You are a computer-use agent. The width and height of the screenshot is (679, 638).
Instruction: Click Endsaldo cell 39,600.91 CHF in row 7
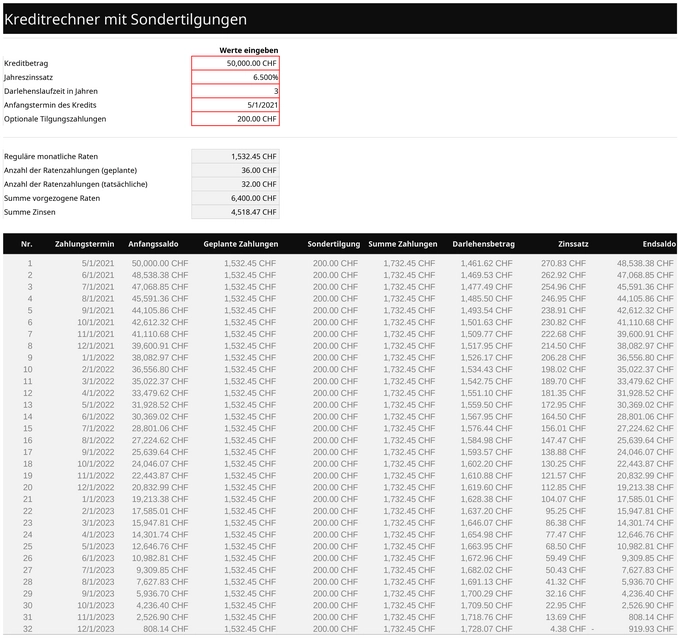645,334
